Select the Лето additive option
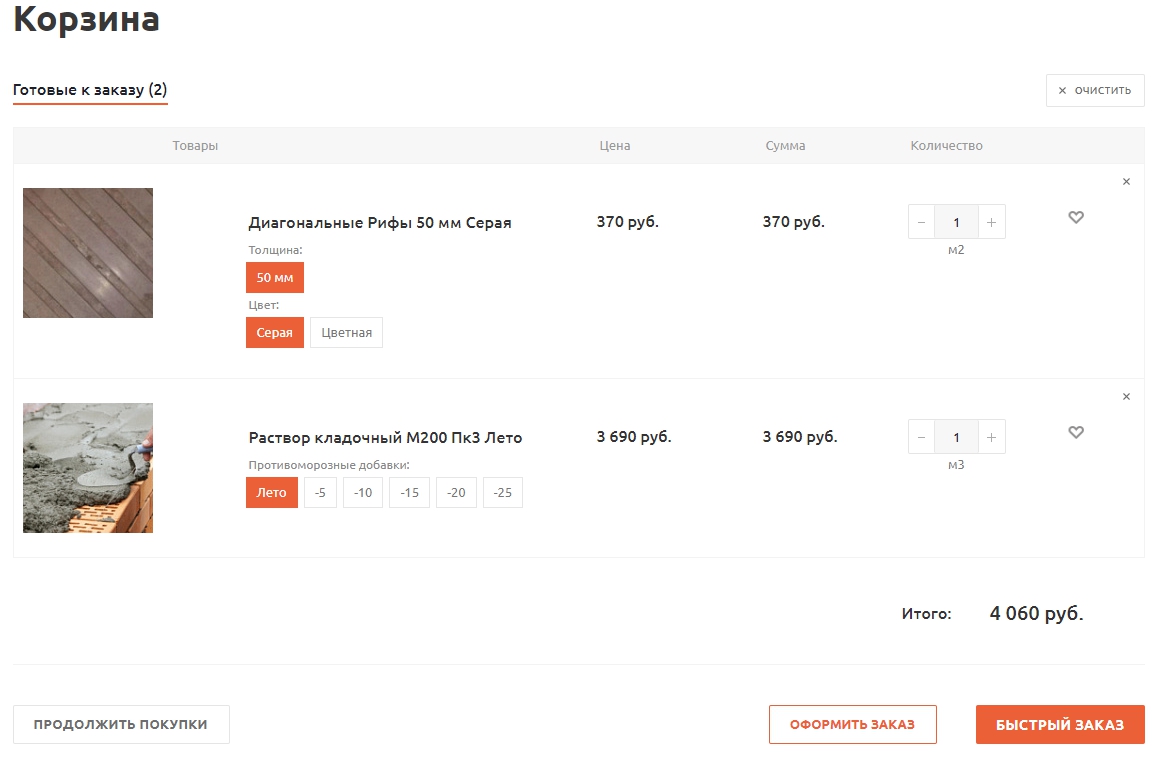Screen dimensions: 1162x770 point(271,493)
